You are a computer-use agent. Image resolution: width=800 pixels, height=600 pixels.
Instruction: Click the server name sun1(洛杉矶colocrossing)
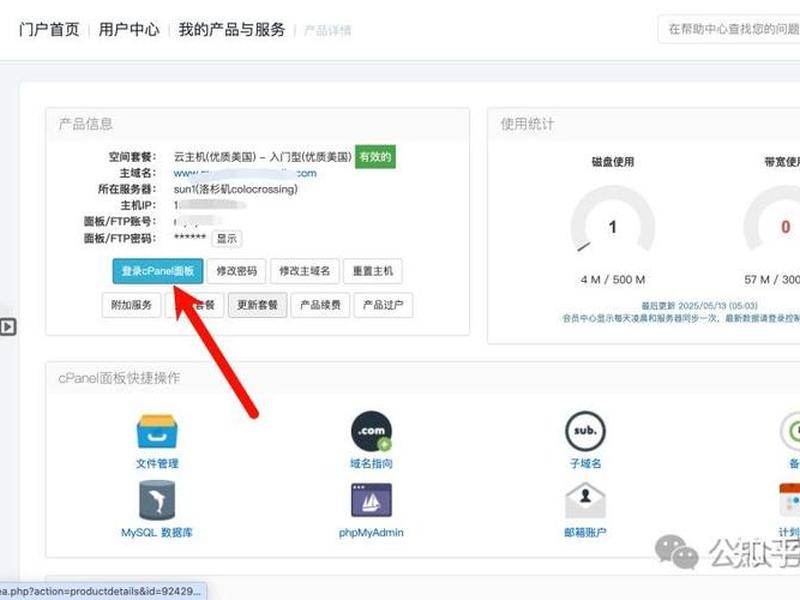[x=236, y=189]
